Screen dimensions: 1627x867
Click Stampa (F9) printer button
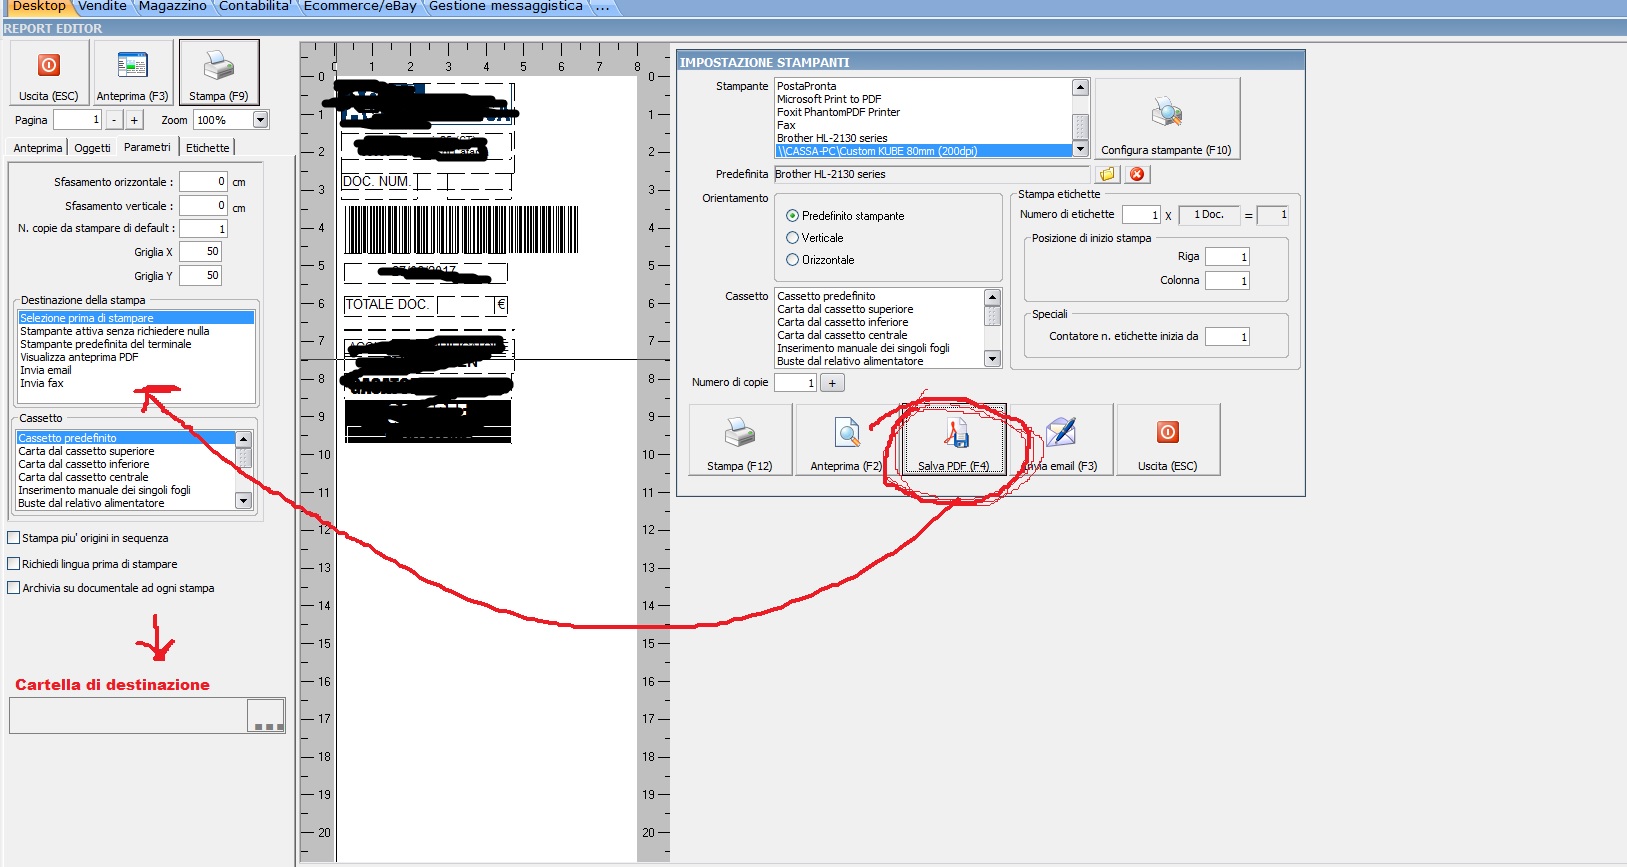tap(219, 72)
